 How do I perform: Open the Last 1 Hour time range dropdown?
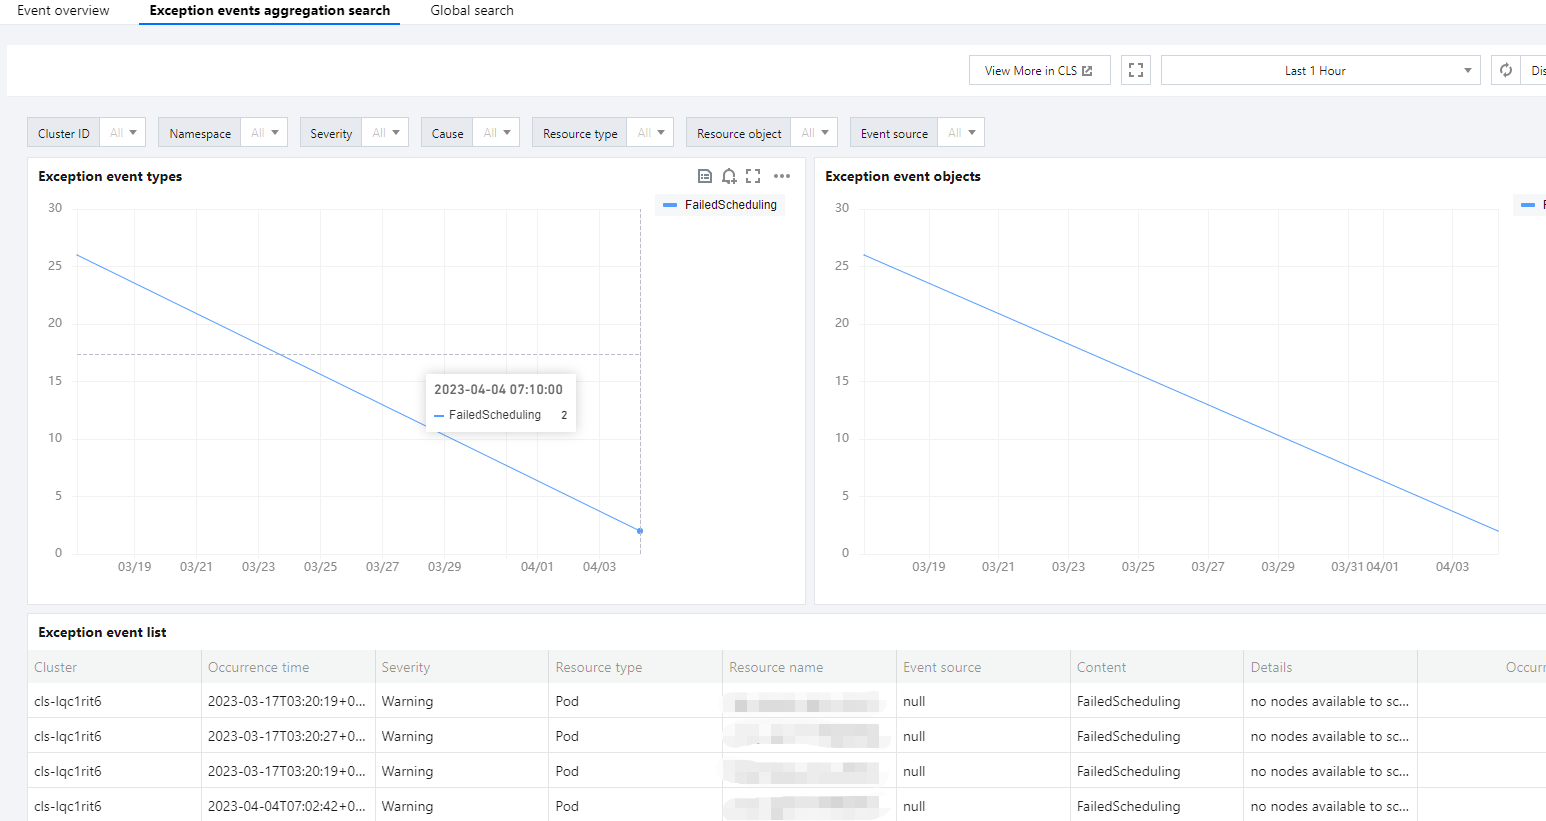[x=1320, y=70]
